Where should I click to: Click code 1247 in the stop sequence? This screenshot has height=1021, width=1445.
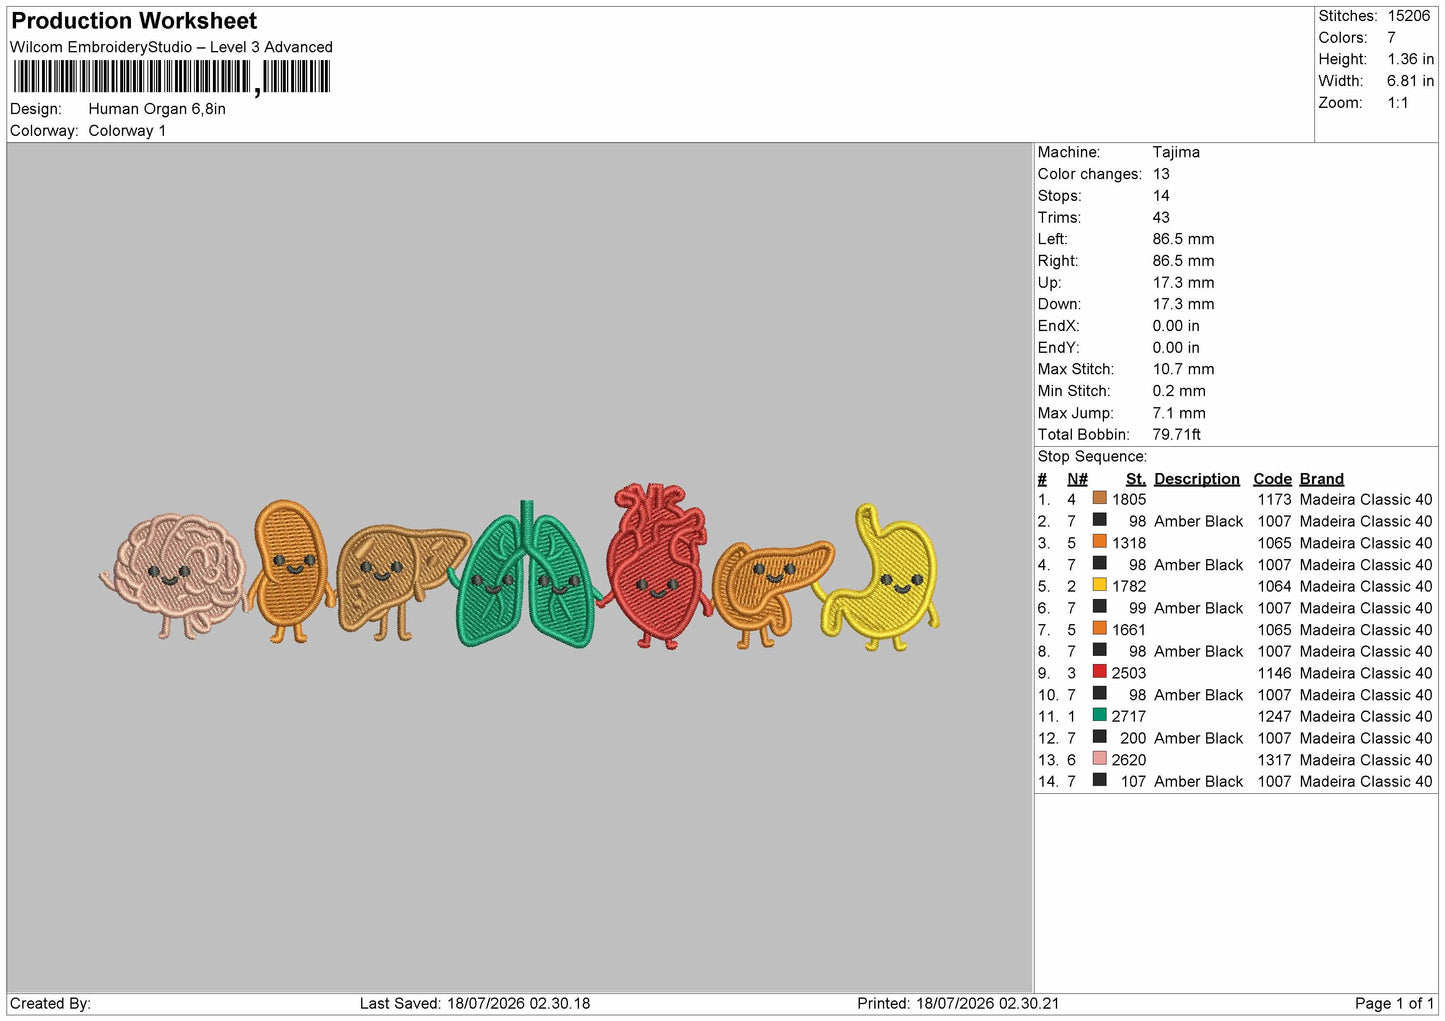[1274, 716]
